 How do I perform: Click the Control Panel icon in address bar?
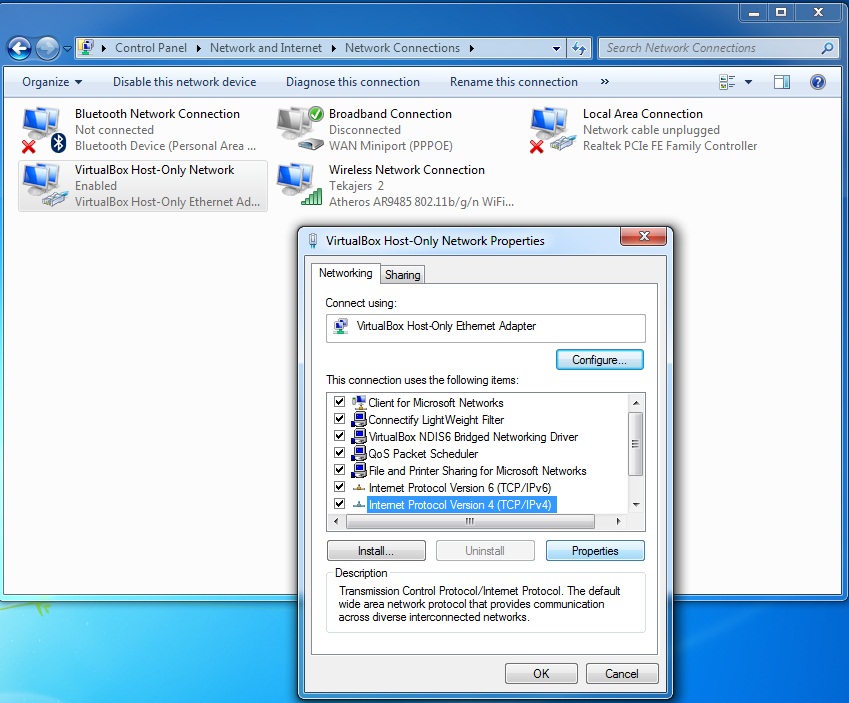coord(86,48)
